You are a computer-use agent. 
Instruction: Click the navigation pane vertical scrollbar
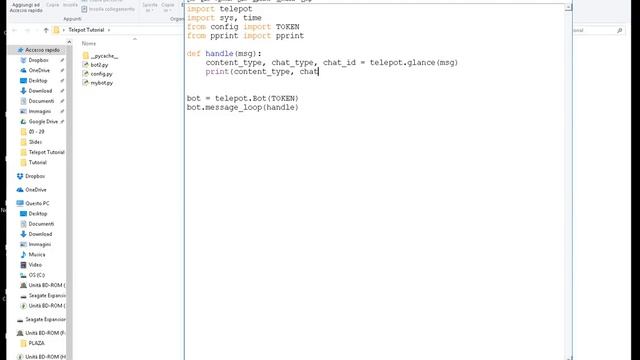(x=69, y=202)
